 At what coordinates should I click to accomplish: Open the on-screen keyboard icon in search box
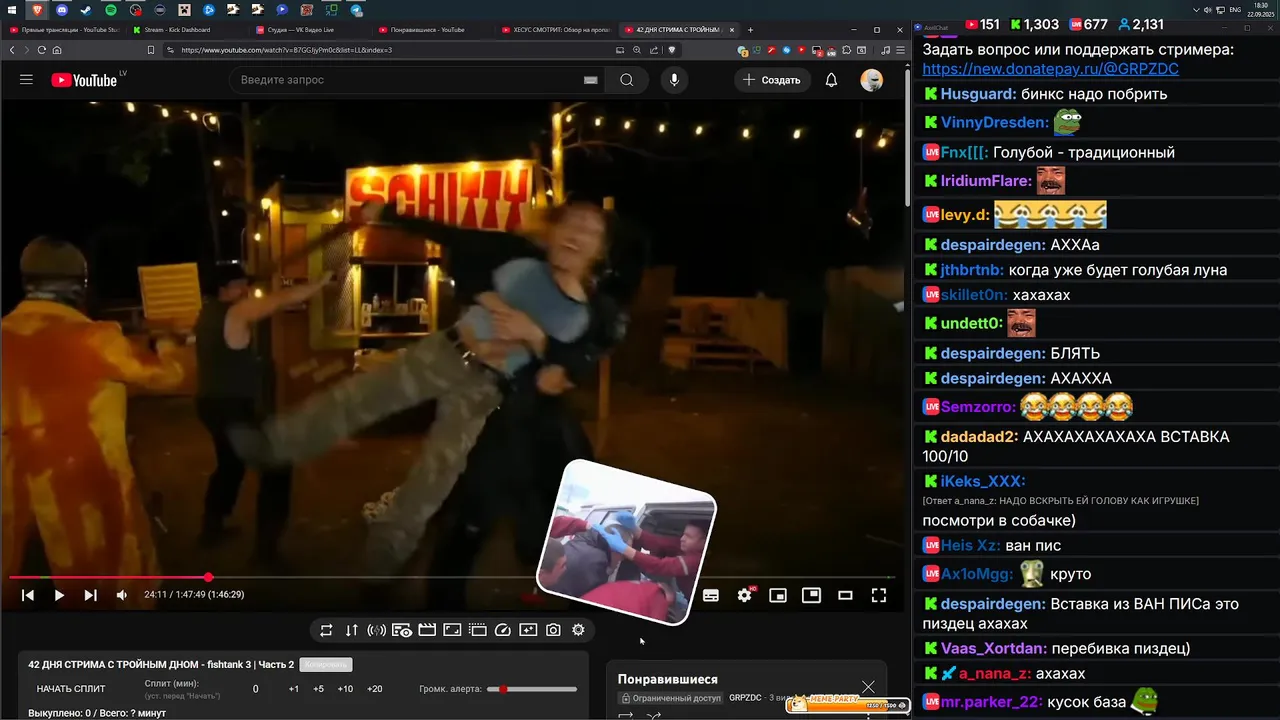(591, 80)
